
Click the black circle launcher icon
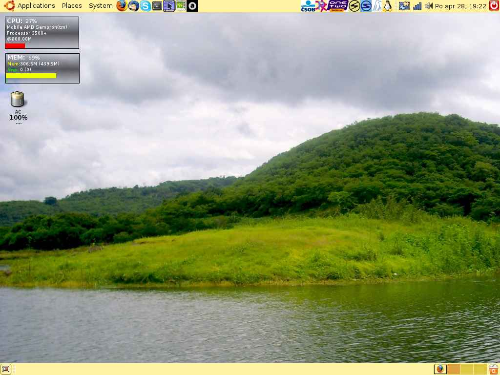pyautogui.click(x=192, y=6)
